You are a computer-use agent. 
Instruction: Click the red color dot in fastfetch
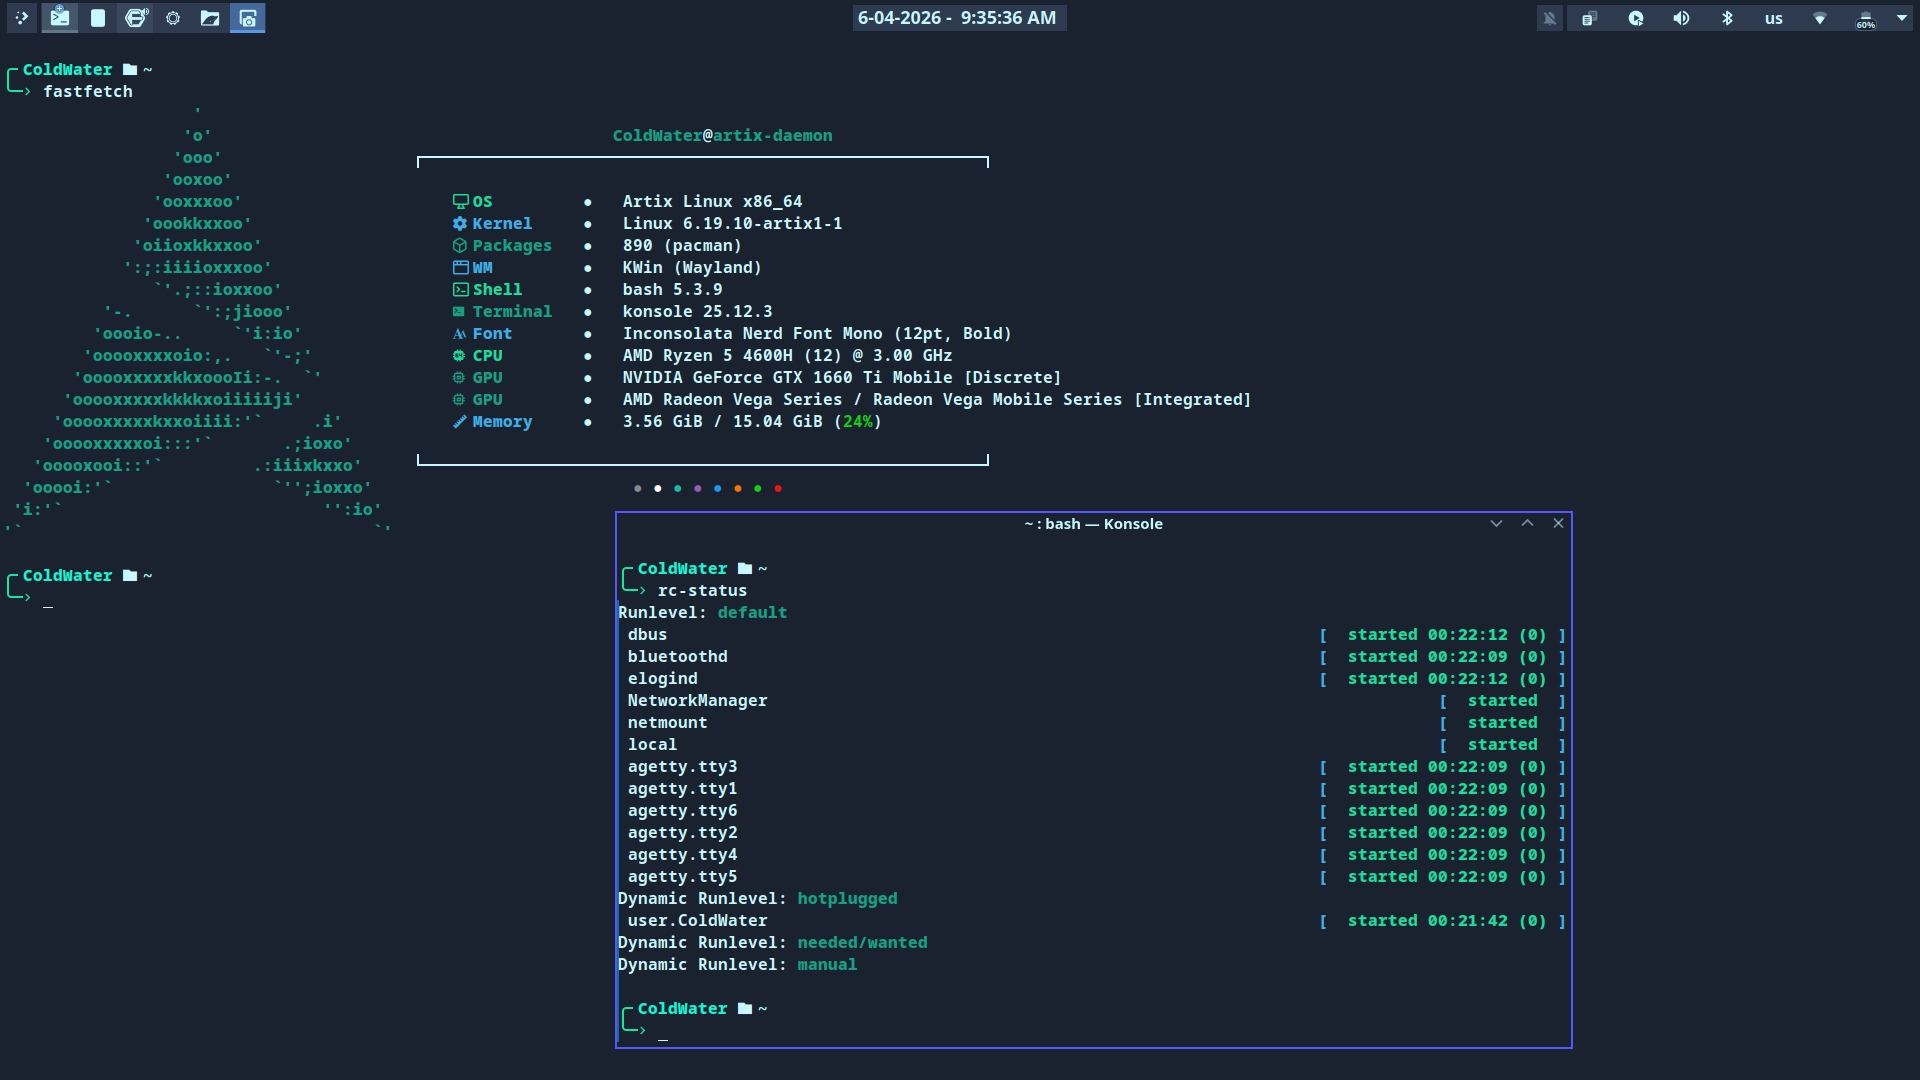[778, 488]
